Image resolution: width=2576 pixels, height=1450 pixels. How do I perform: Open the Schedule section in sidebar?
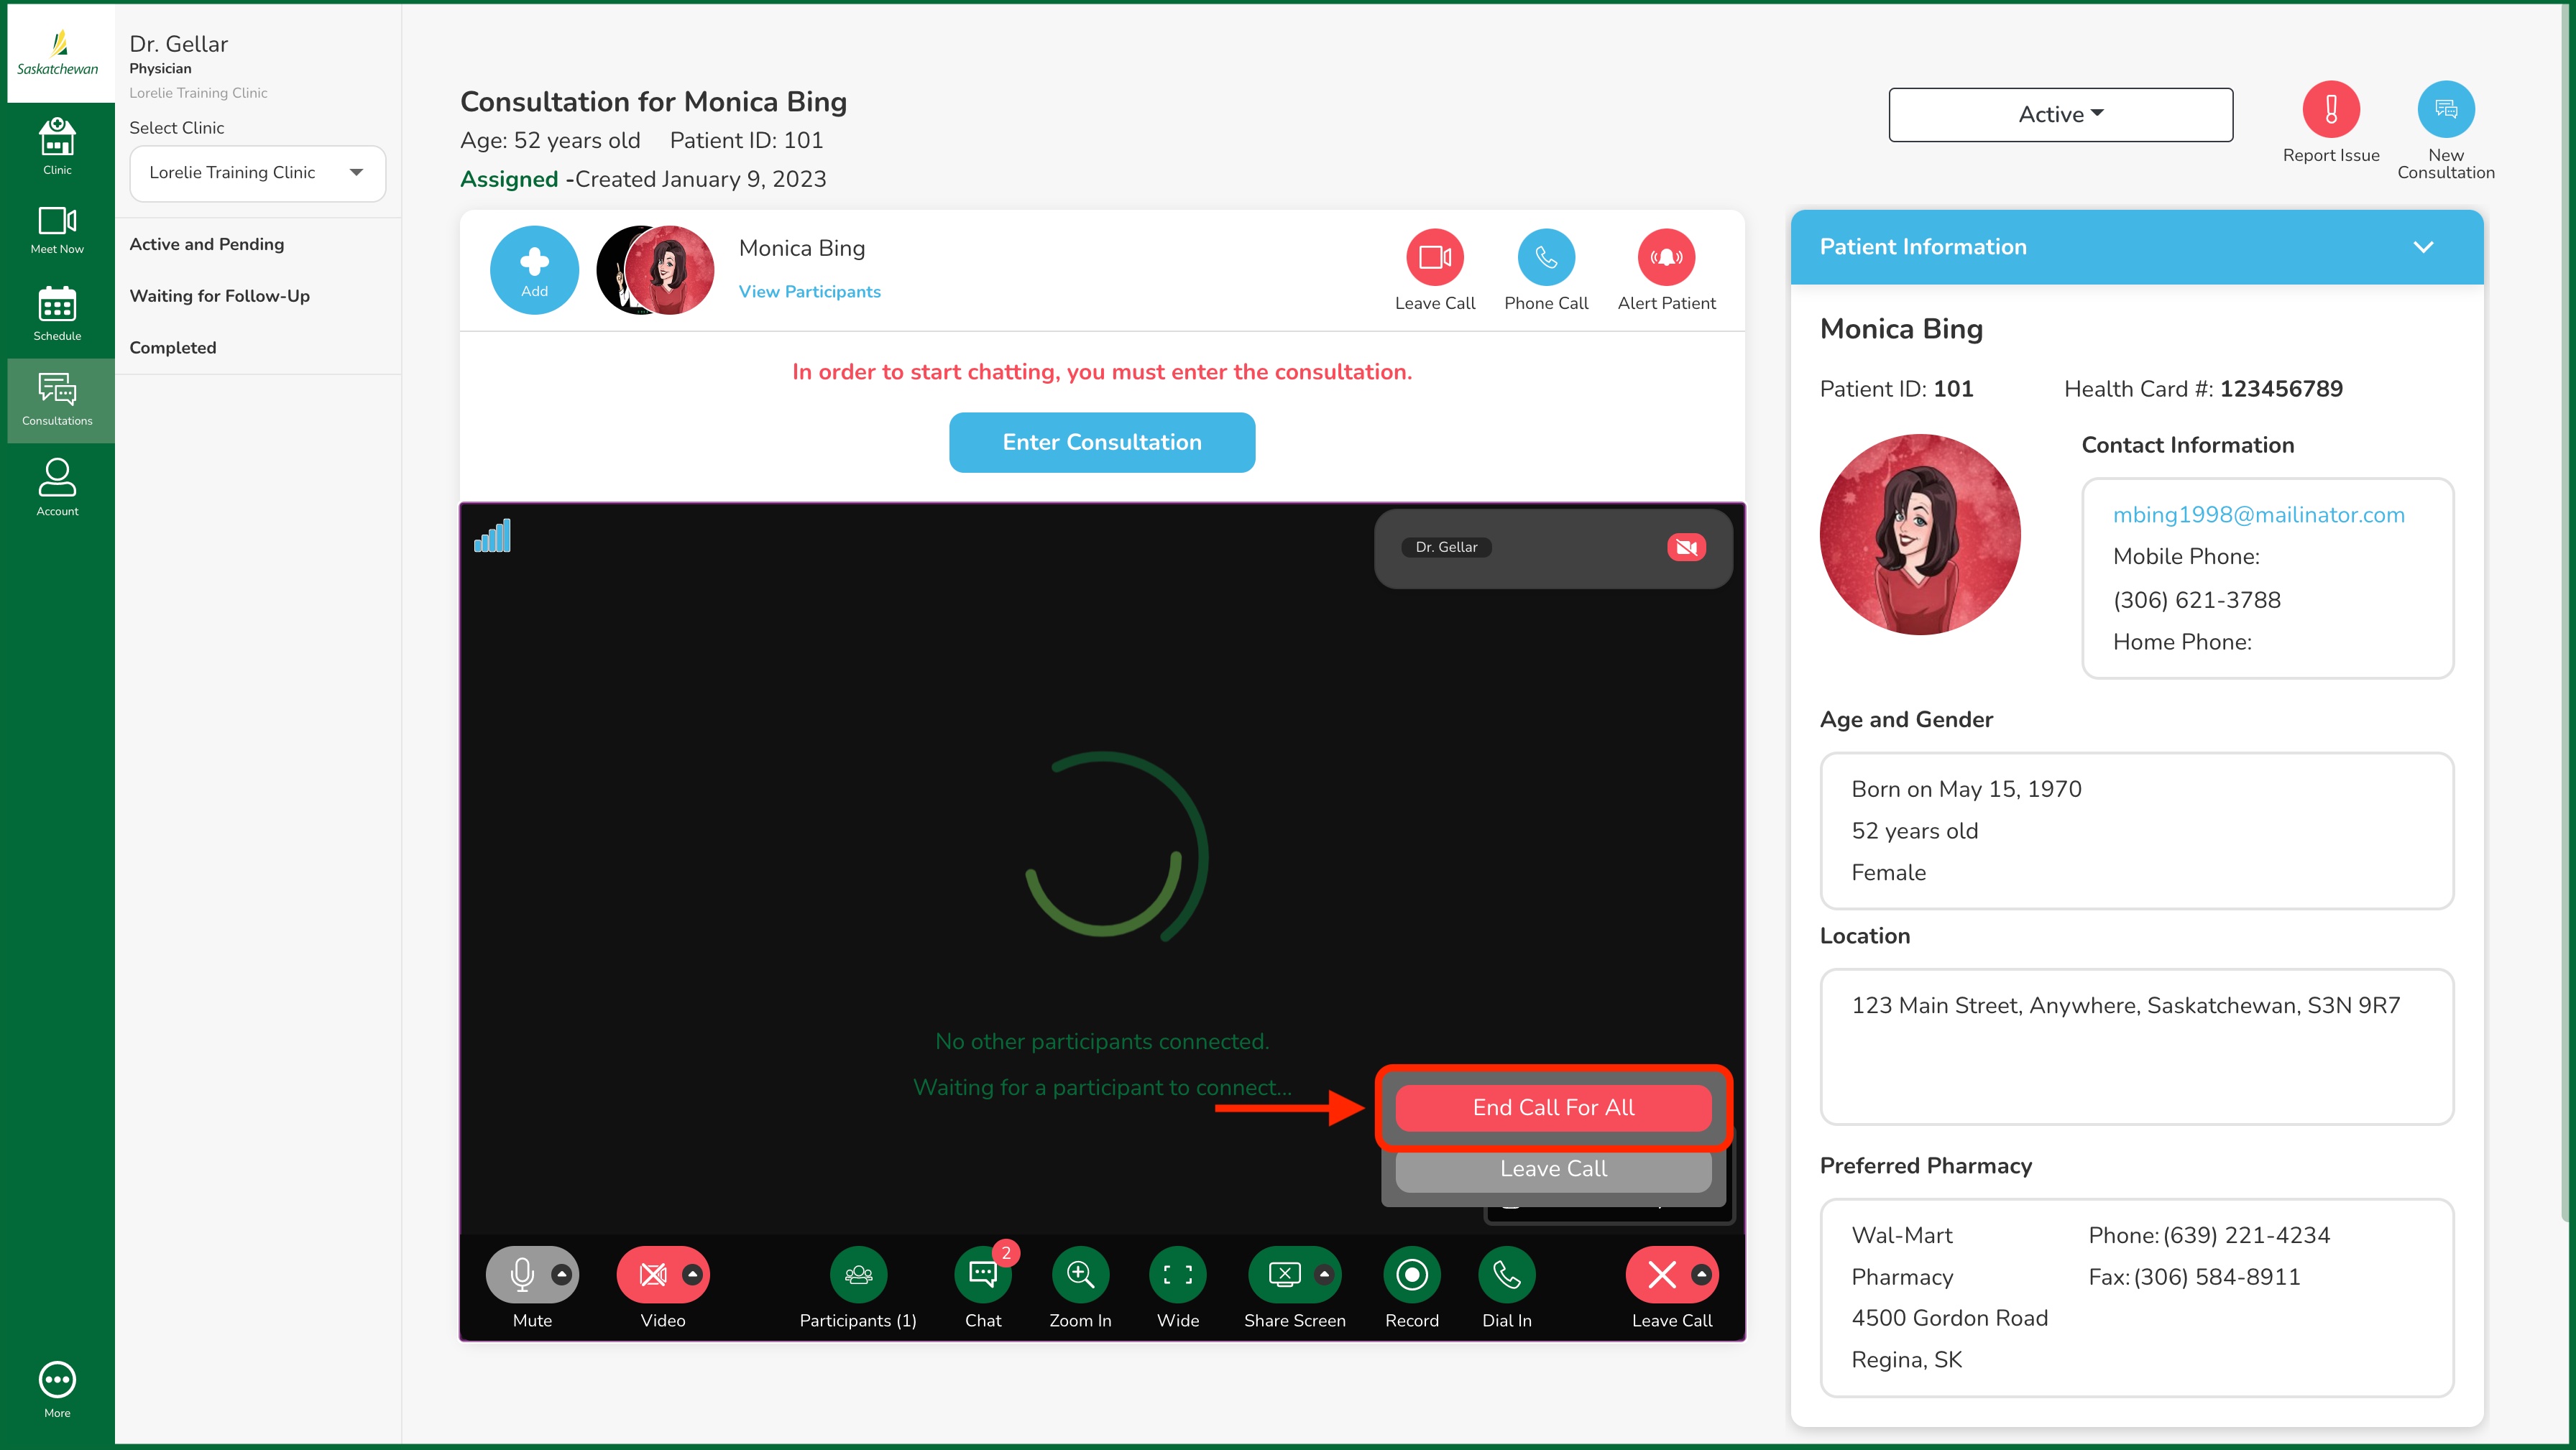(57, 313)
